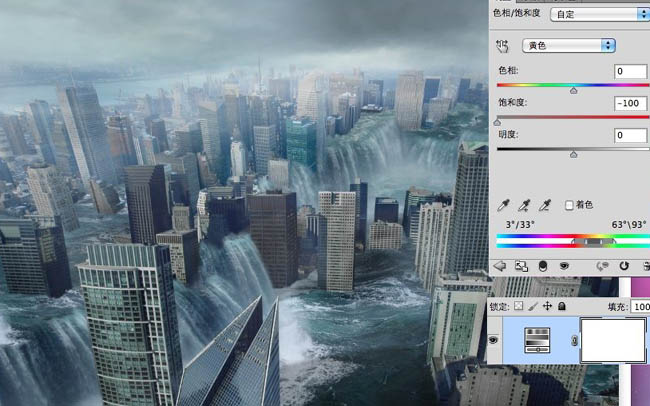The height and width of the screenshot is (406, 650).
Task: Toggle adjustment visibility eye in panel footer
Action: click(x=565, y=266)
